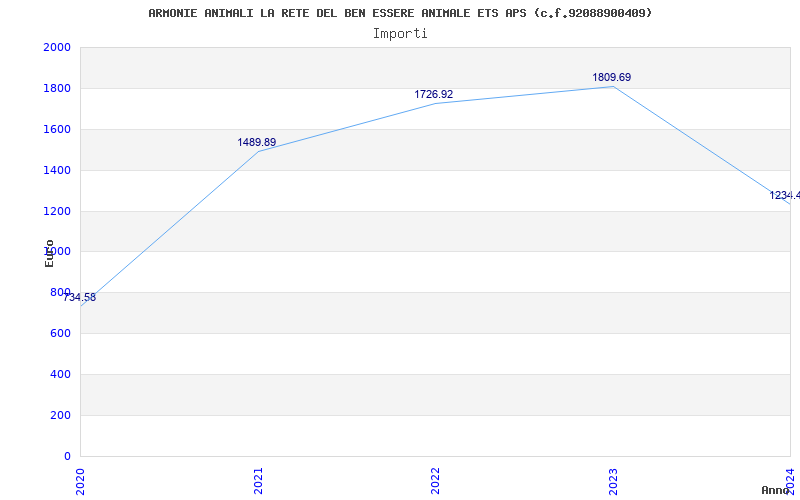Select the 1726.92 data label
800x500 pixels.
pyautogui.click(x=434, y=94)
